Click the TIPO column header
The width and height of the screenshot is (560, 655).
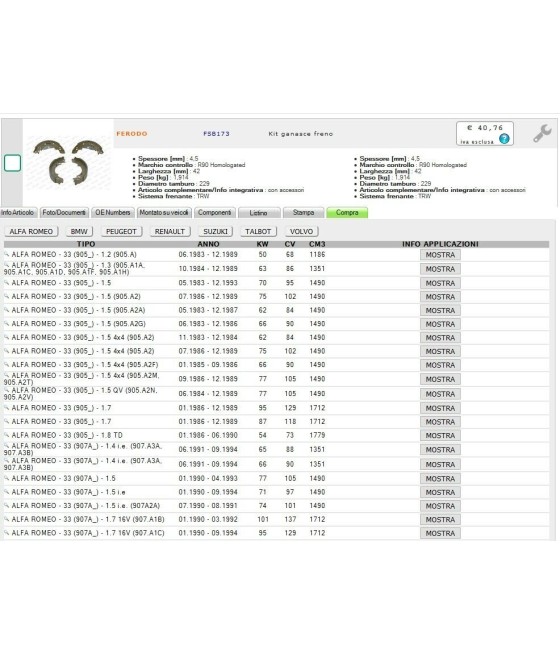point(86,244)
